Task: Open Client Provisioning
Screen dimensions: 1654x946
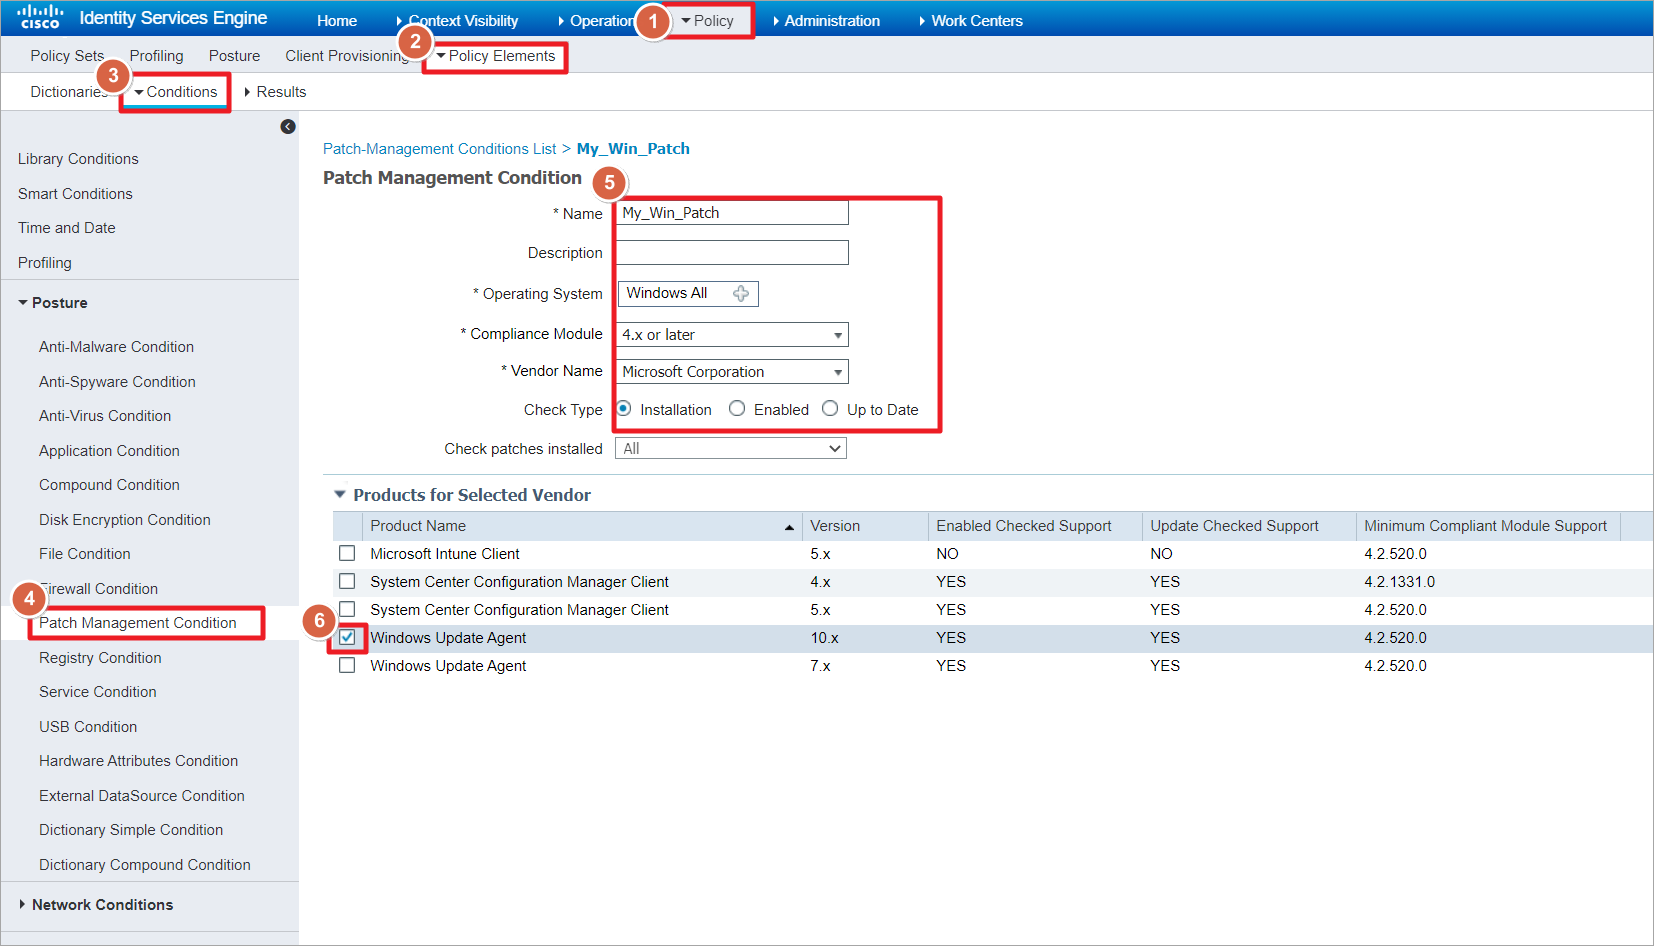Action: pyautogui.click(x=347, y=56)
